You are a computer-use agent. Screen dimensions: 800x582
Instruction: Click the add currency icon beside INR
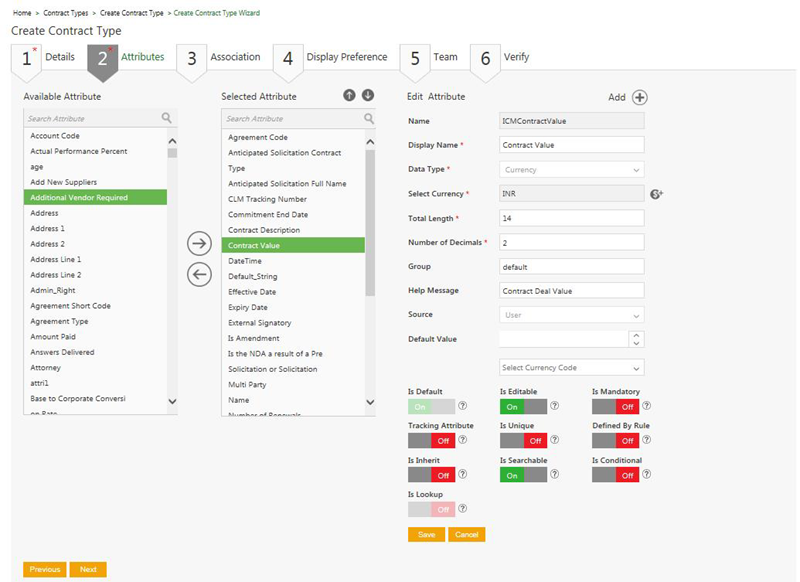(x=656, y=194)
